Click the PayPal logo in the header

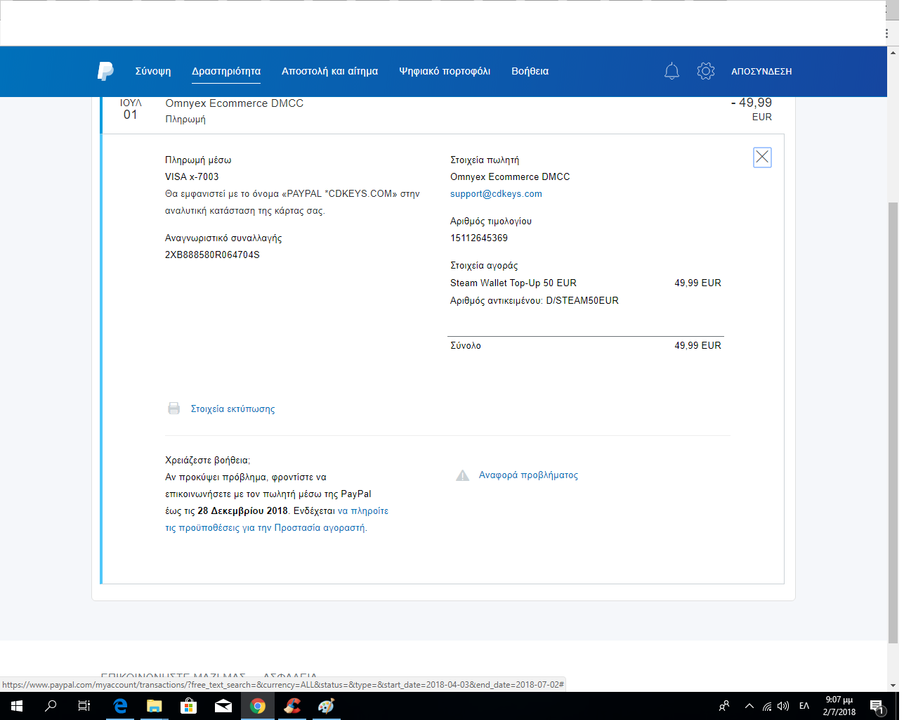coord(106,71)
